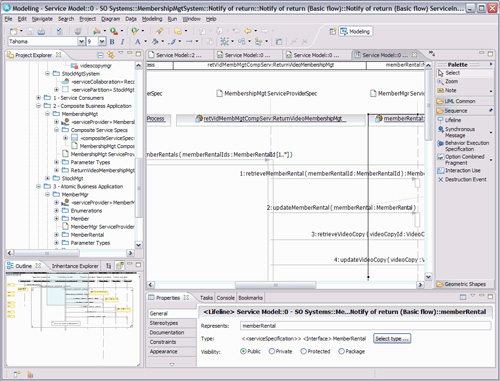500x381 pixels.
Task: Select Package visibility radio button
Action: click(x=341, y=351)
